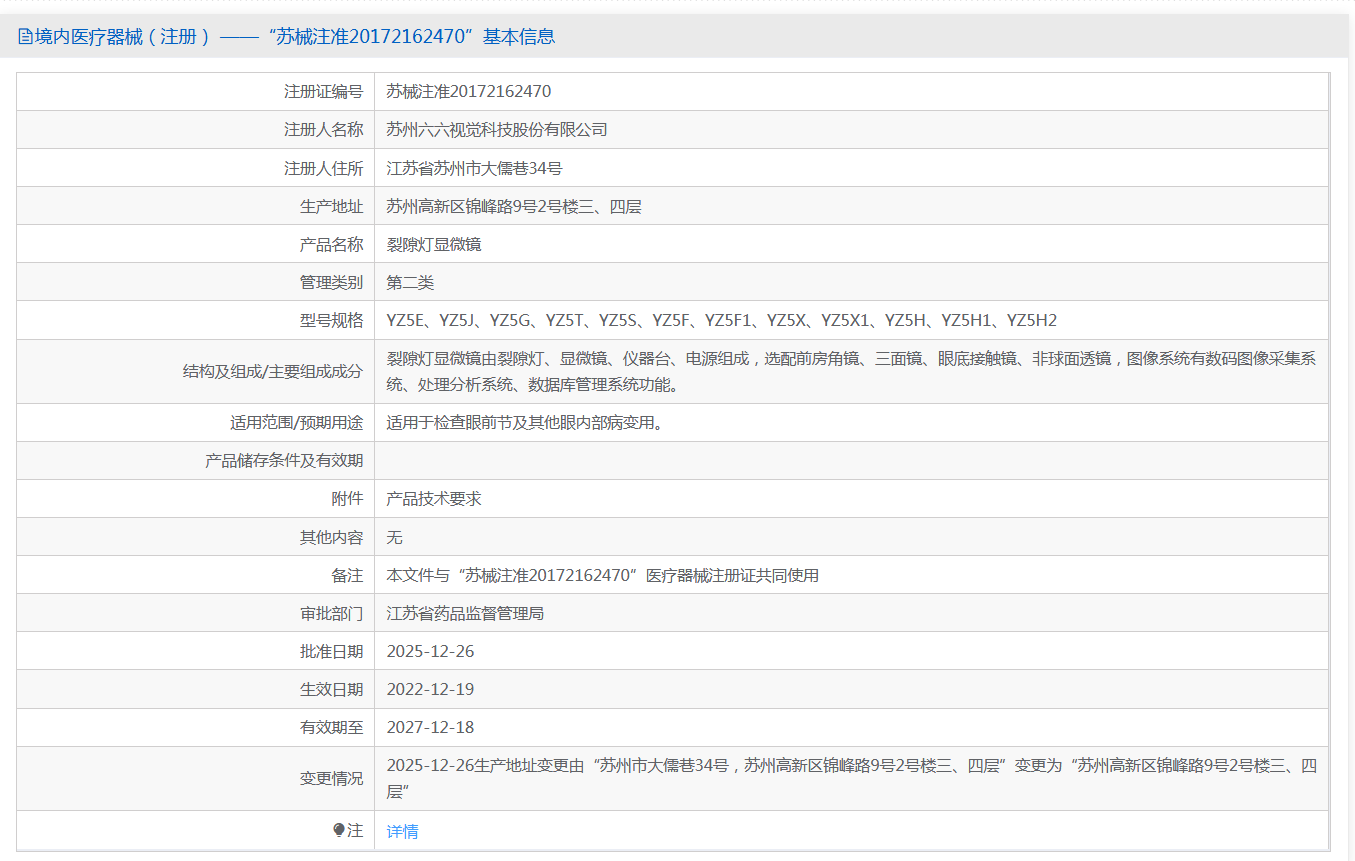Viewport: 1355px width, 861px height.
Task: Select the value in the 生产地址 row
Action: [x=514, y=206]
